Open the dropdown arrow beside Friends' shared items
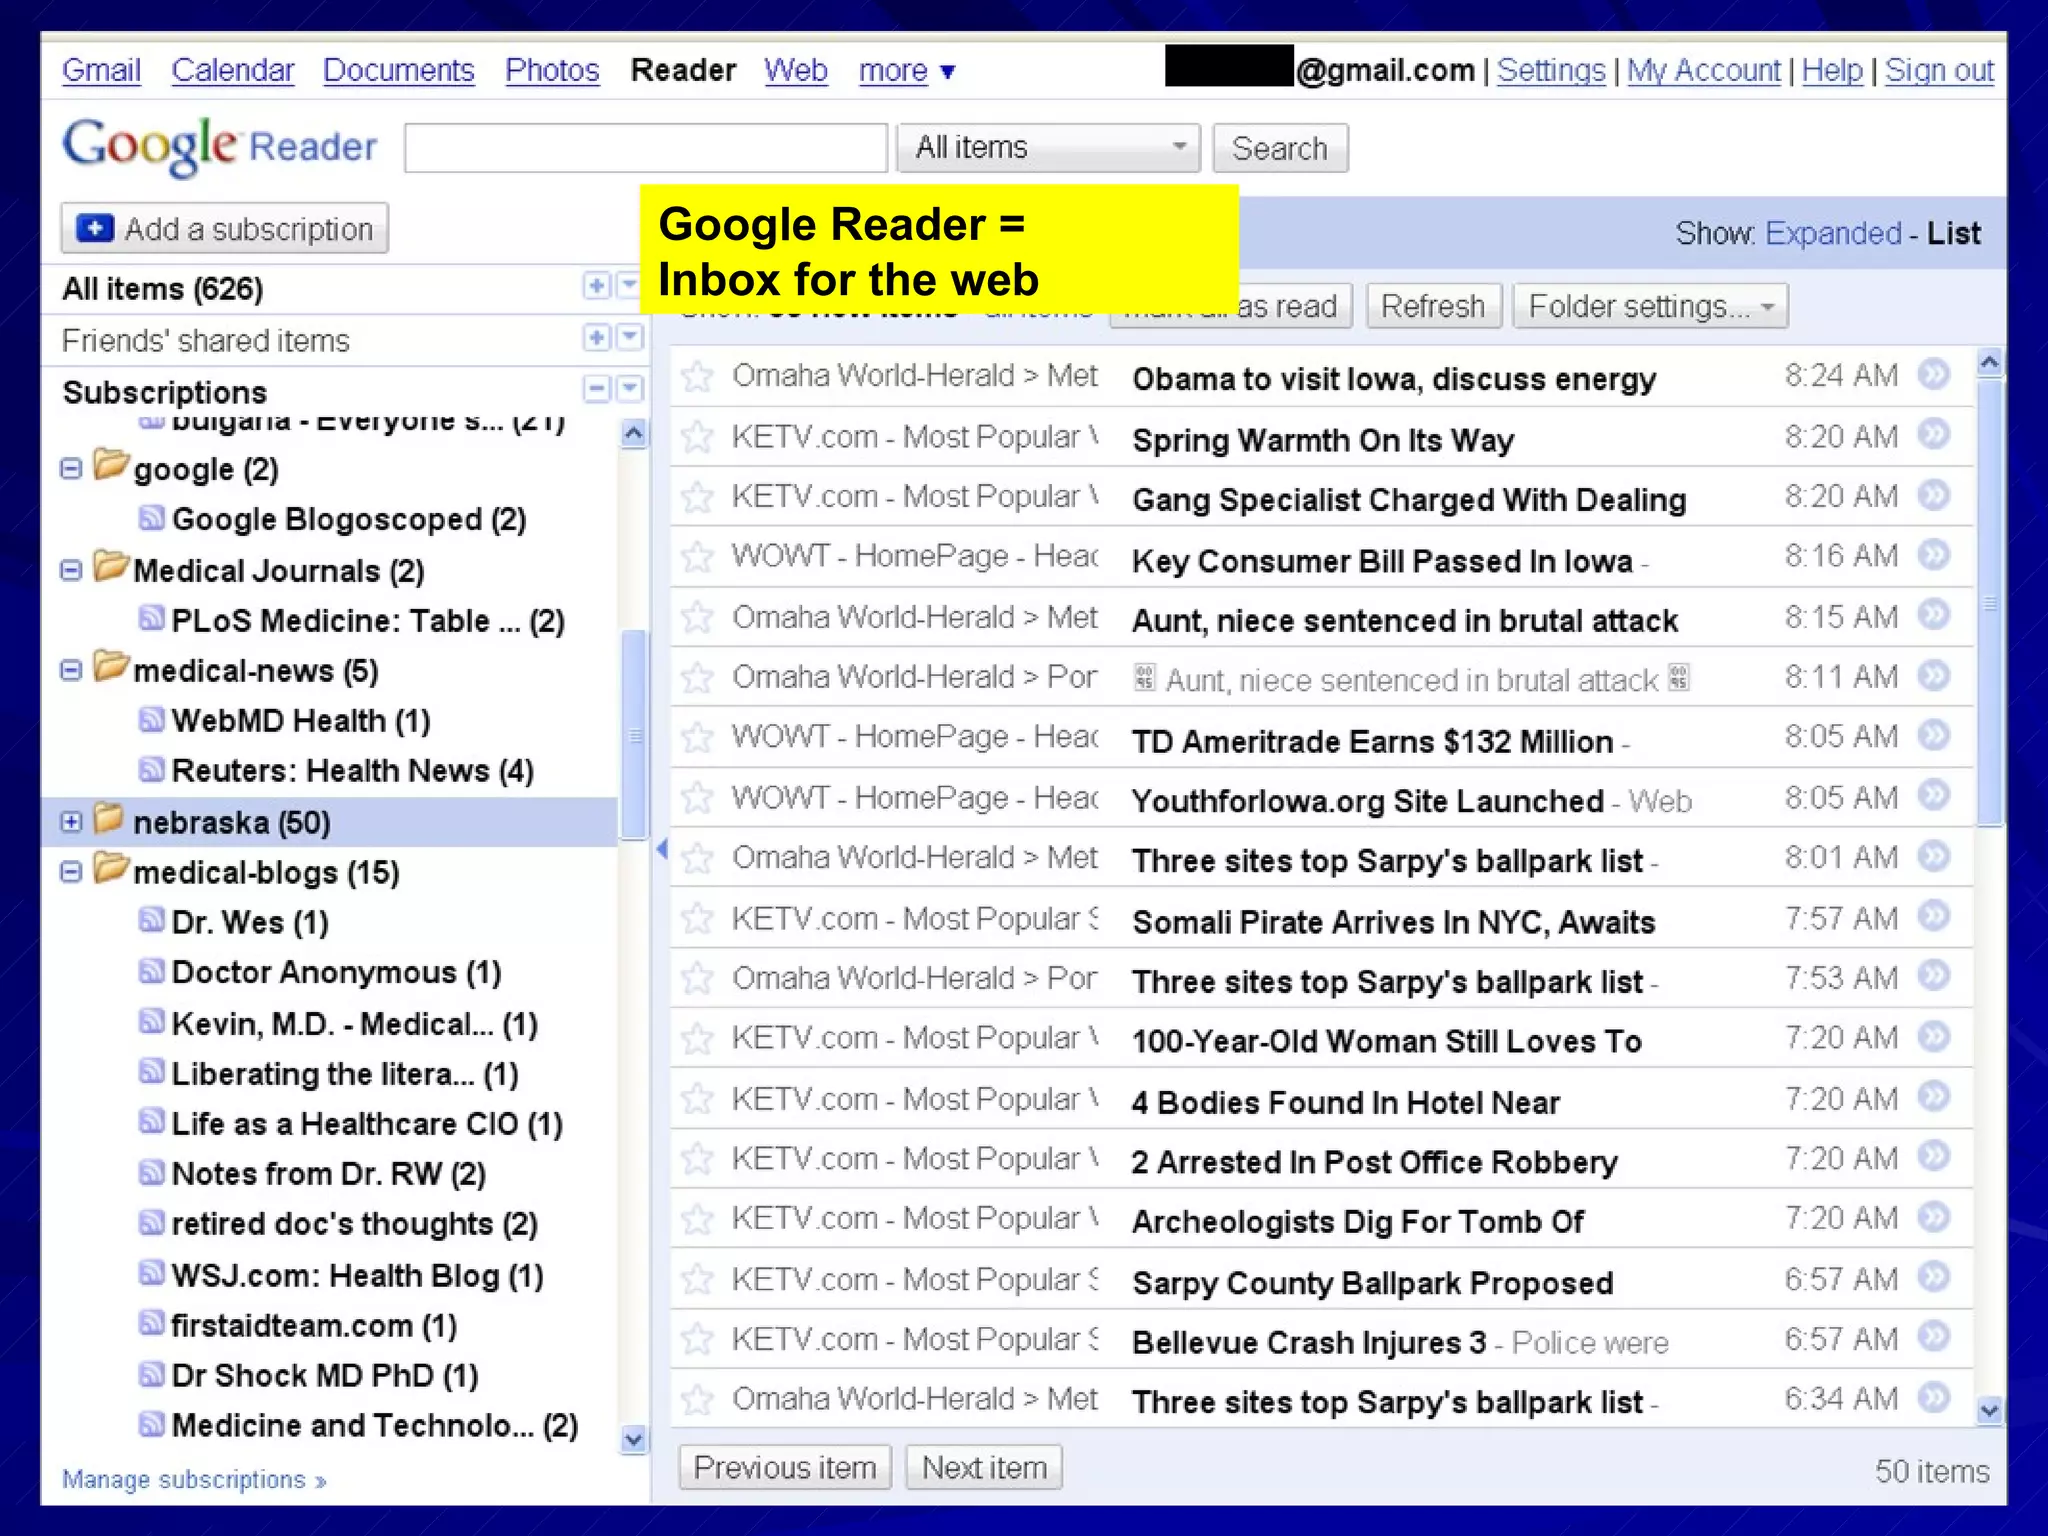This screenshot has width=2048, height=1536. tap(629, 338)
